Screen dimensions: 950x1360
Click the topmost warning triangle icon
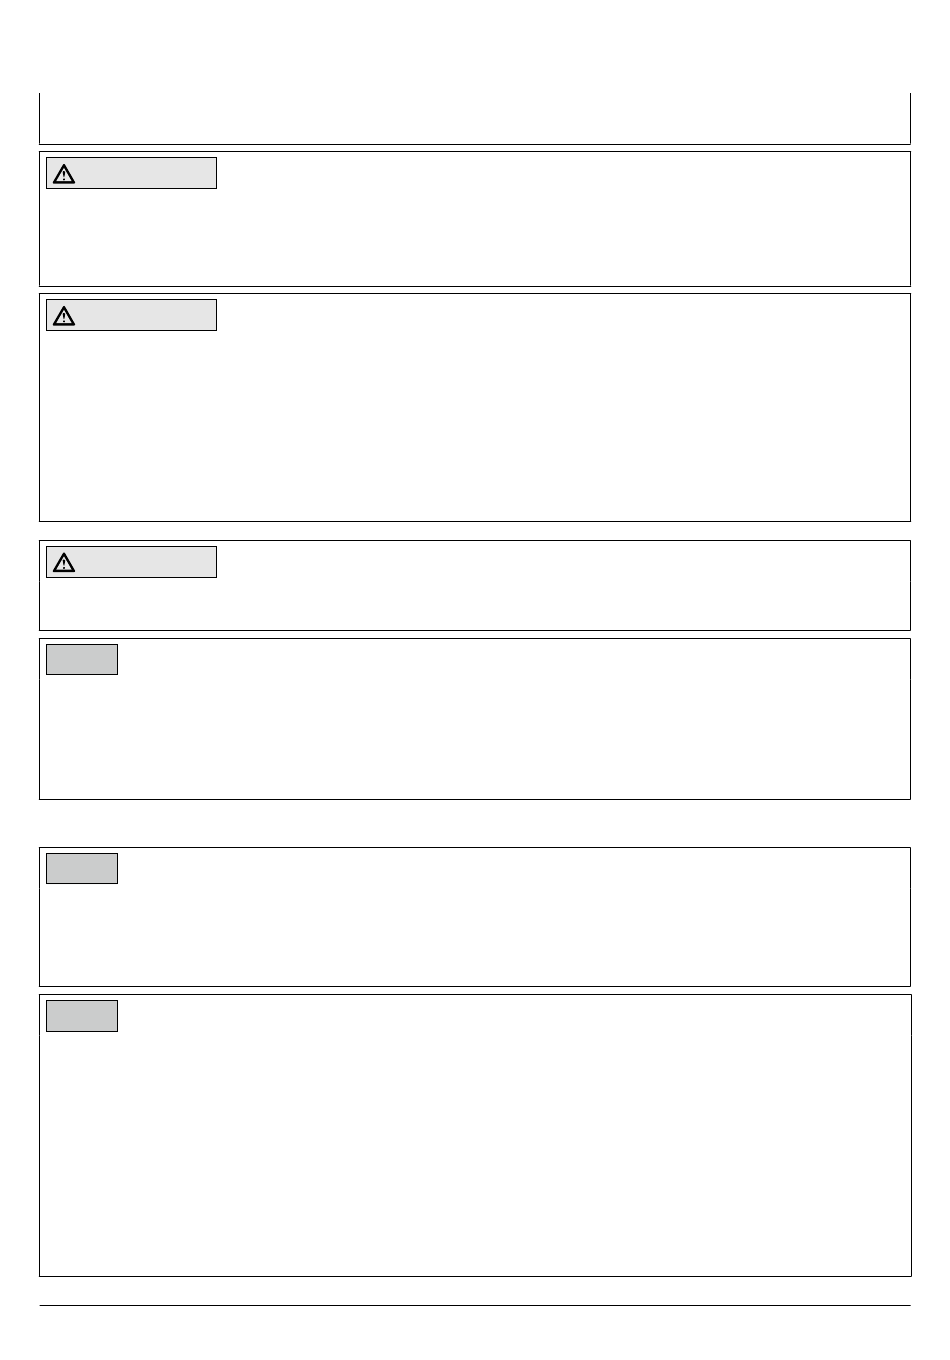click(x=64, y=175)
